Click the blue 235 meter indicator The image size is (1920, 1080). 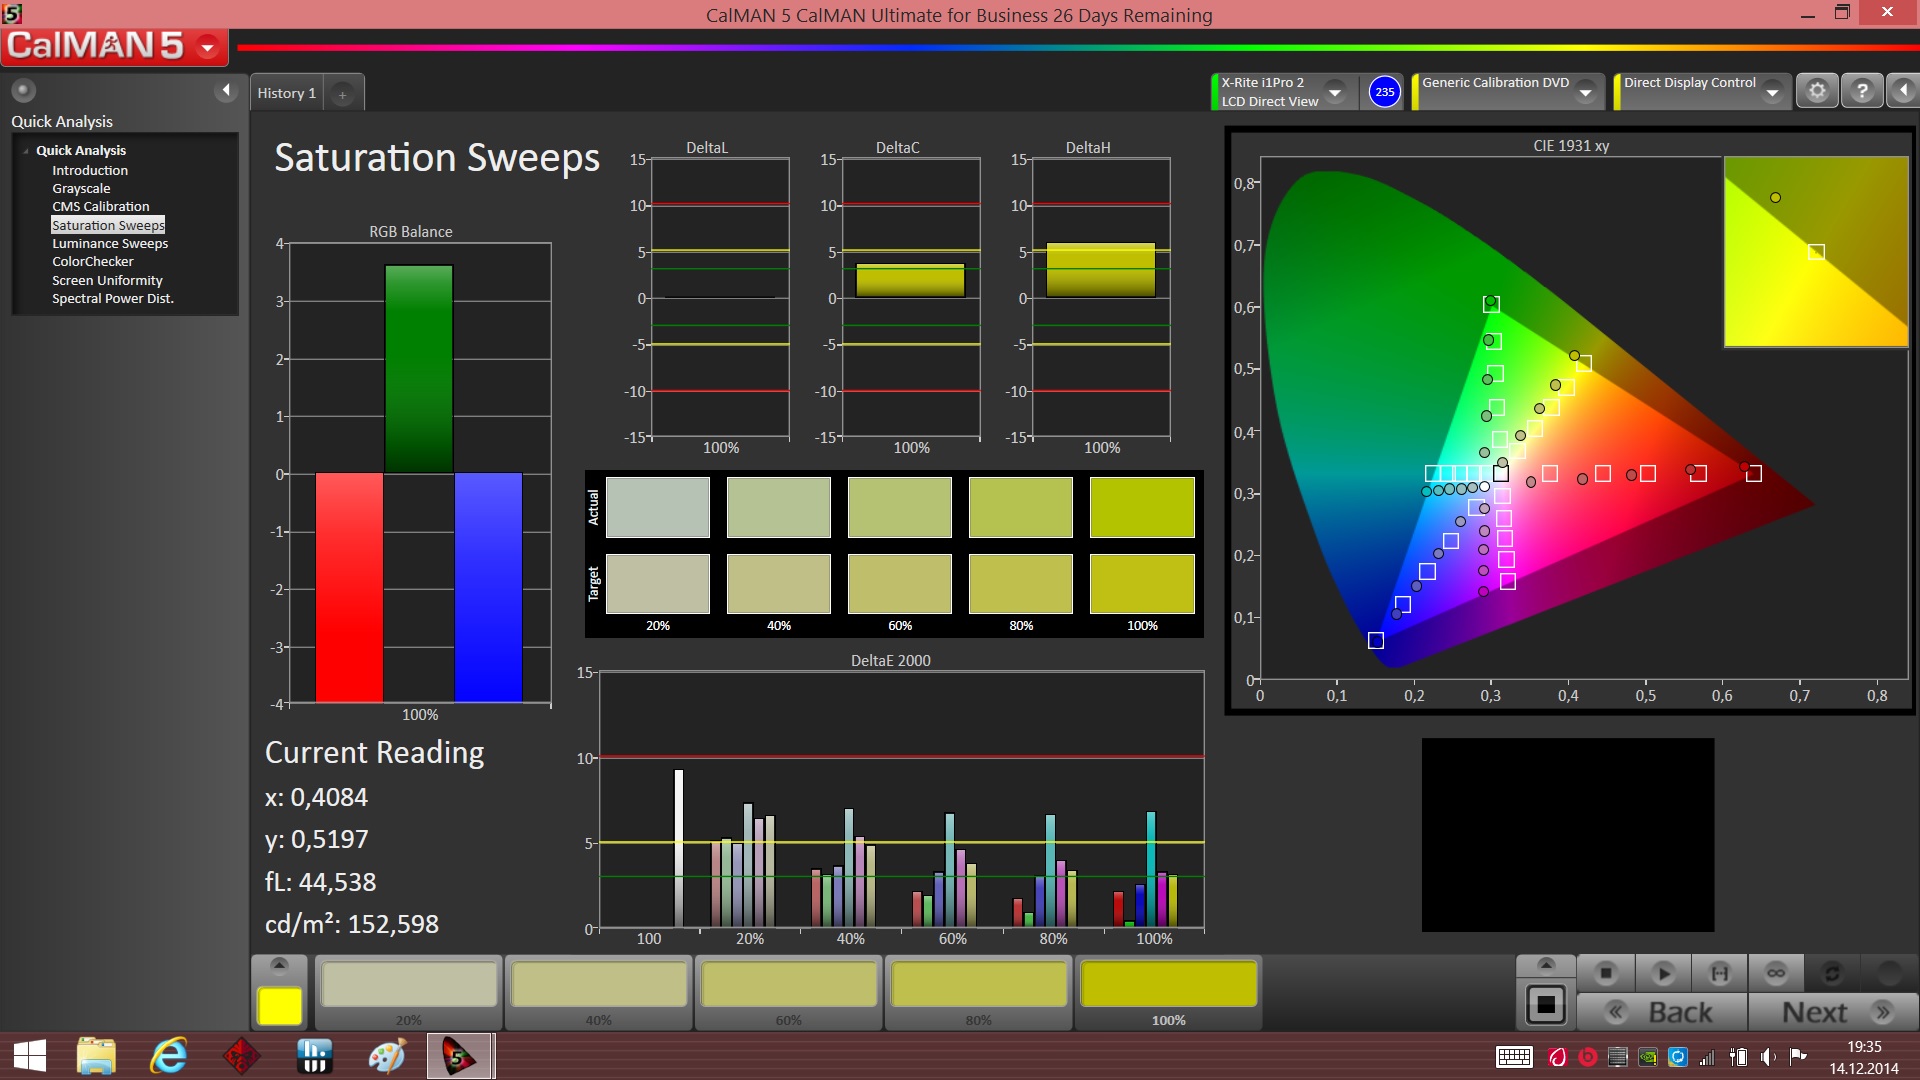coord(1384,92)
